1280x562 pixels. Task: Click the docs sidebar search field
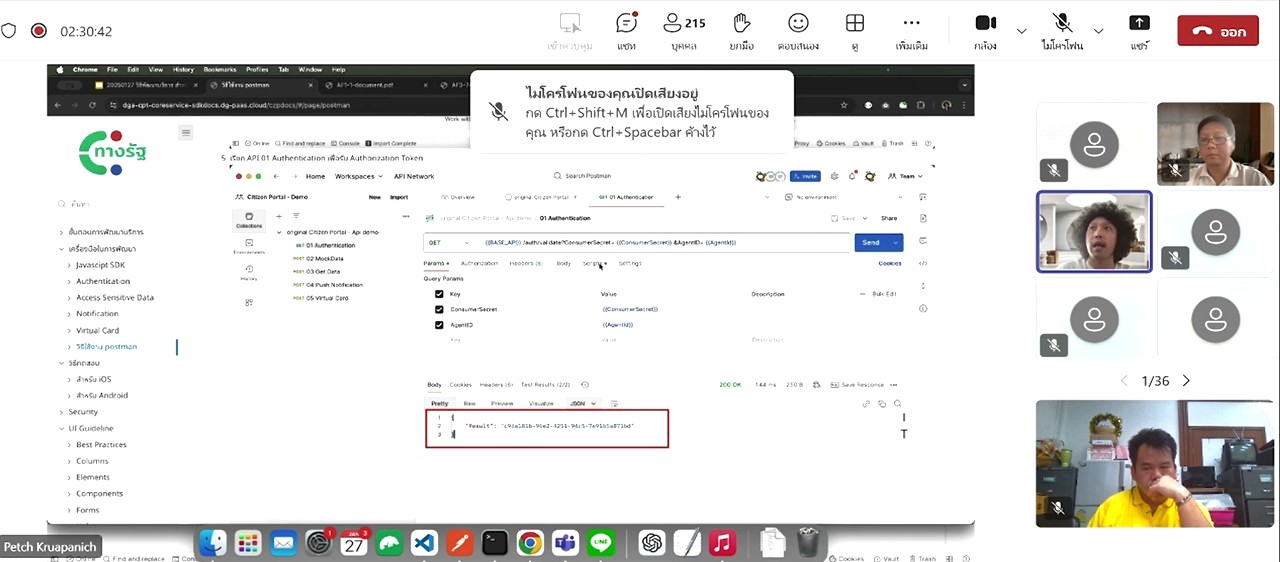115,204
